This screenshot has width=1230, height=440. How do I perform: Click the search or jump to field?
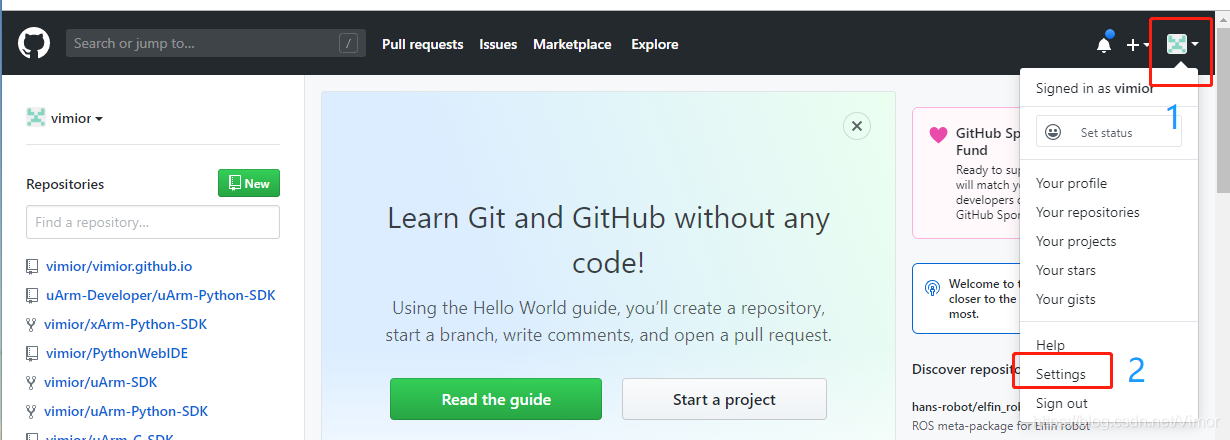[x=214, y=43]
